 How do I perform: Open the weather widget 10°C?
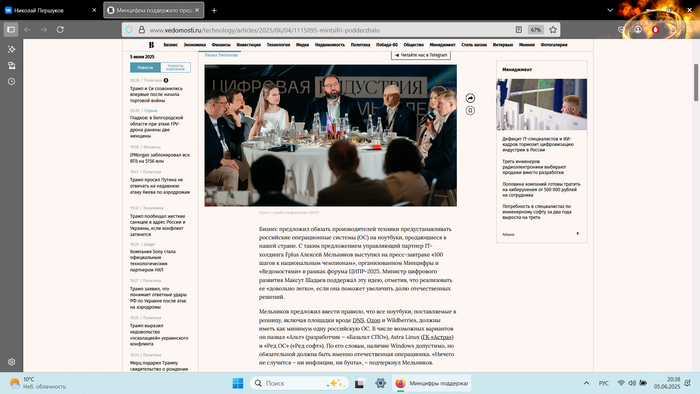(x=38, y=383)
